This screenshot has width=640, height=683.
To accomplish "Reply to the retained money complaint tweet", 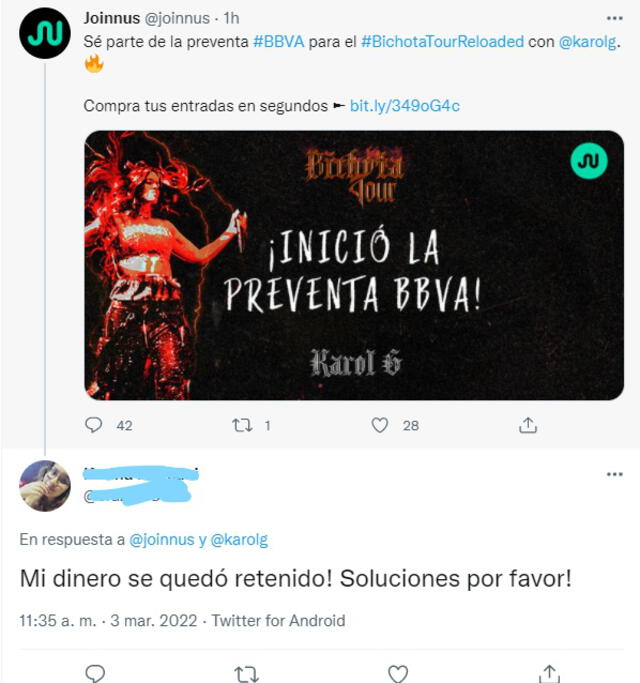I will point(95,673).
